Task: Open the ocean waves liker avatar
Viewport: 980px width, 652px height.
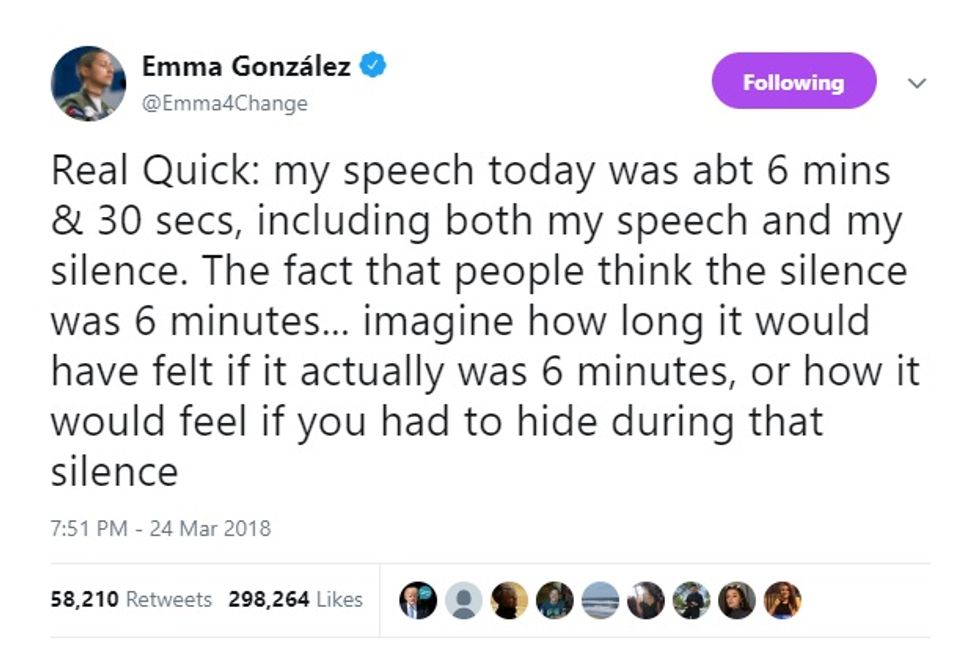Action: pyautogui.click(x=600, y=600)
